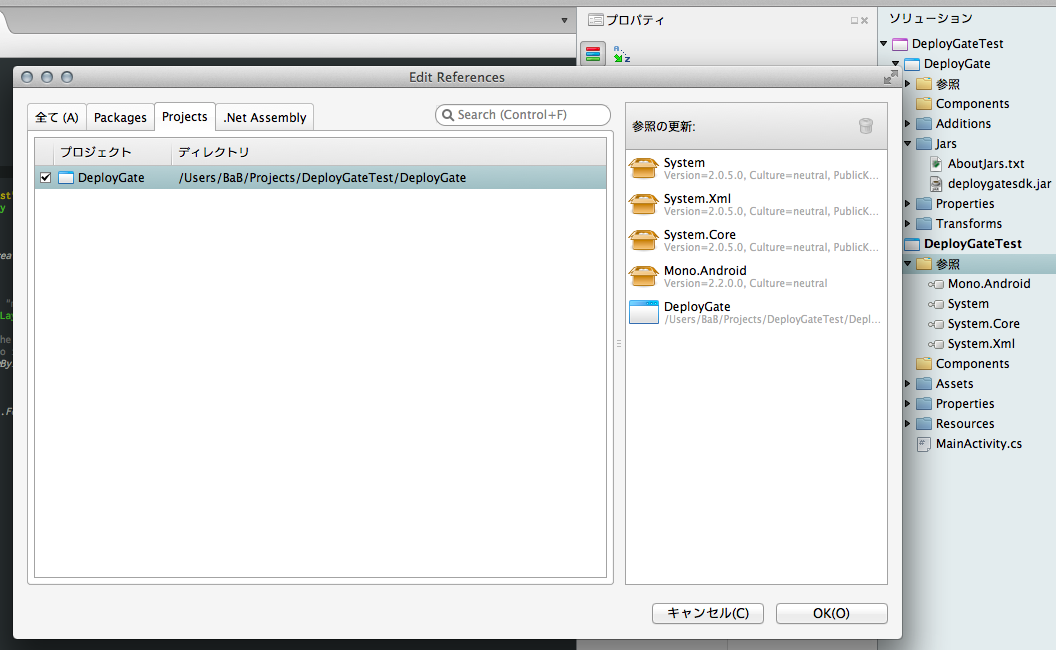Viewport: 1056px width, 650px height.
Task: Select the /Users/BaB/Projects/DeployGateTest/DeployGate directory path
Action: [x=322, y=178]
